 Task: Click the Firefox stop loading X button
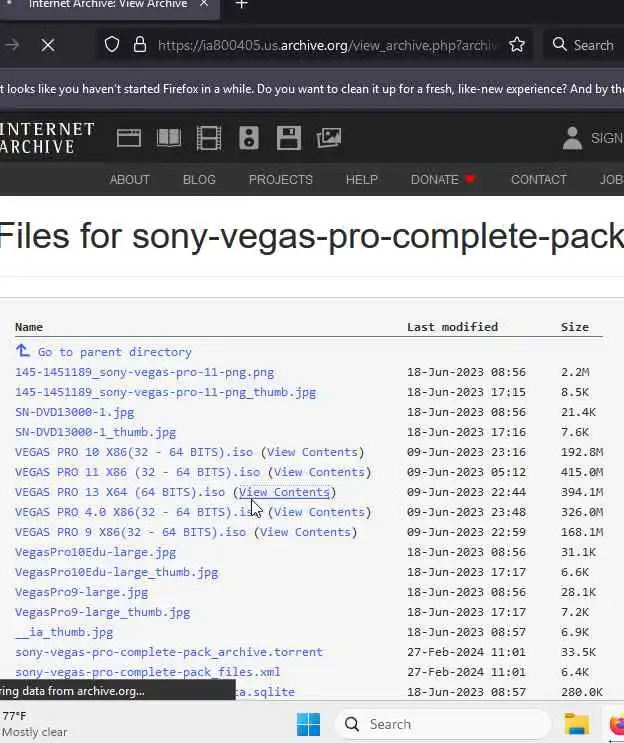click(48, 45)
